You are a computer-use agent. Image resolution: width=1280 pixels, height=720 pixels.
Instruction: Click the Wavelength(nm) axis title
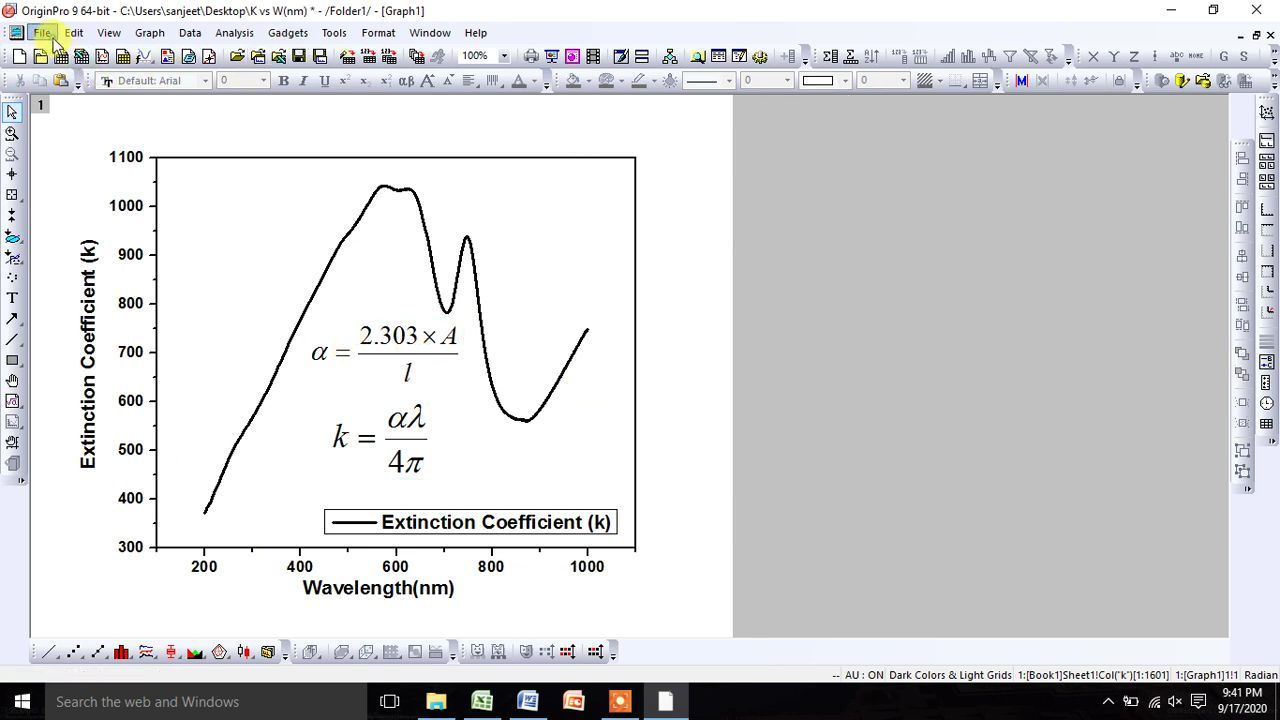click(378, 588)
